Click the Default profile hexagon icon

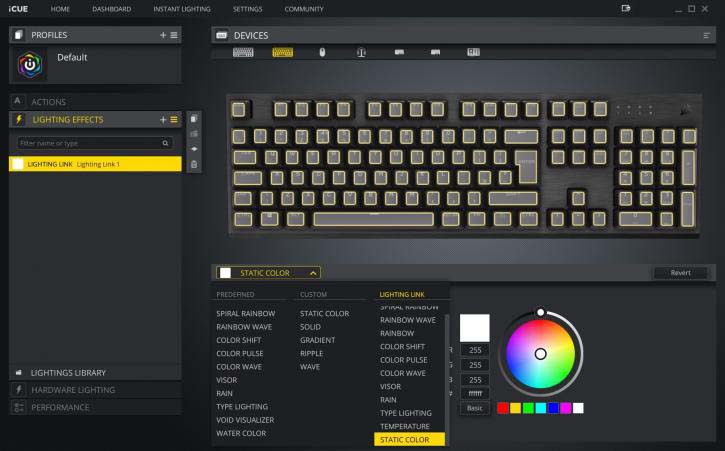pos(32,65)
